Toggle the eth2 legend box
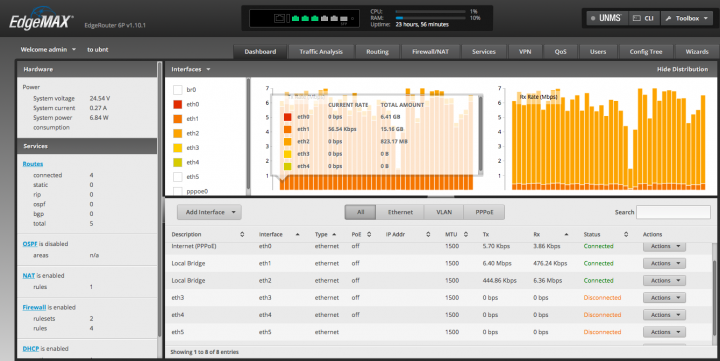This screenshot has height=361, width=720. click(x=178, y=133)
